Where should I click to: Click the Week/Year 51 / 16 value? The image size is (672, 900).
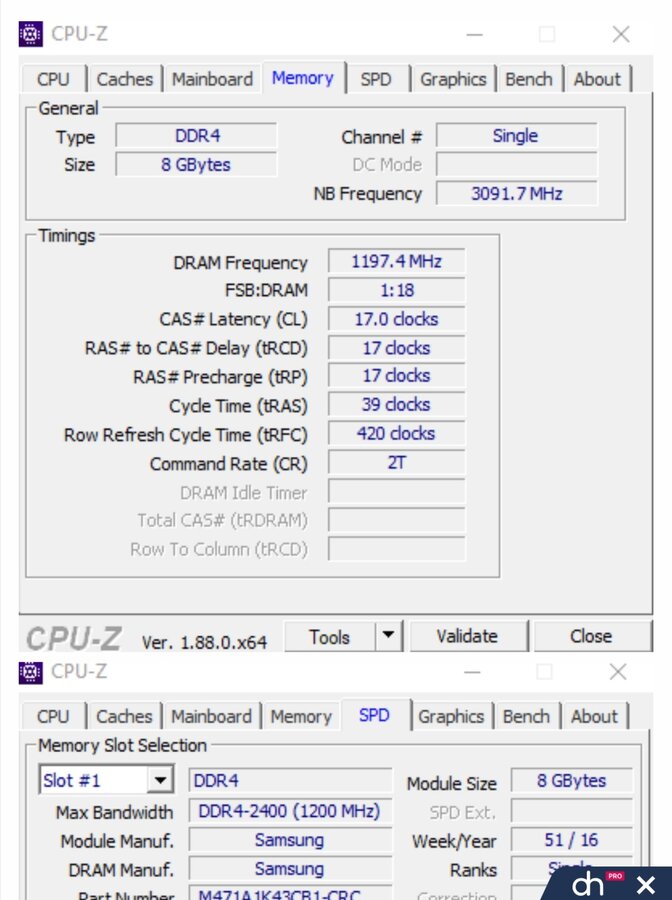(572, 840)
